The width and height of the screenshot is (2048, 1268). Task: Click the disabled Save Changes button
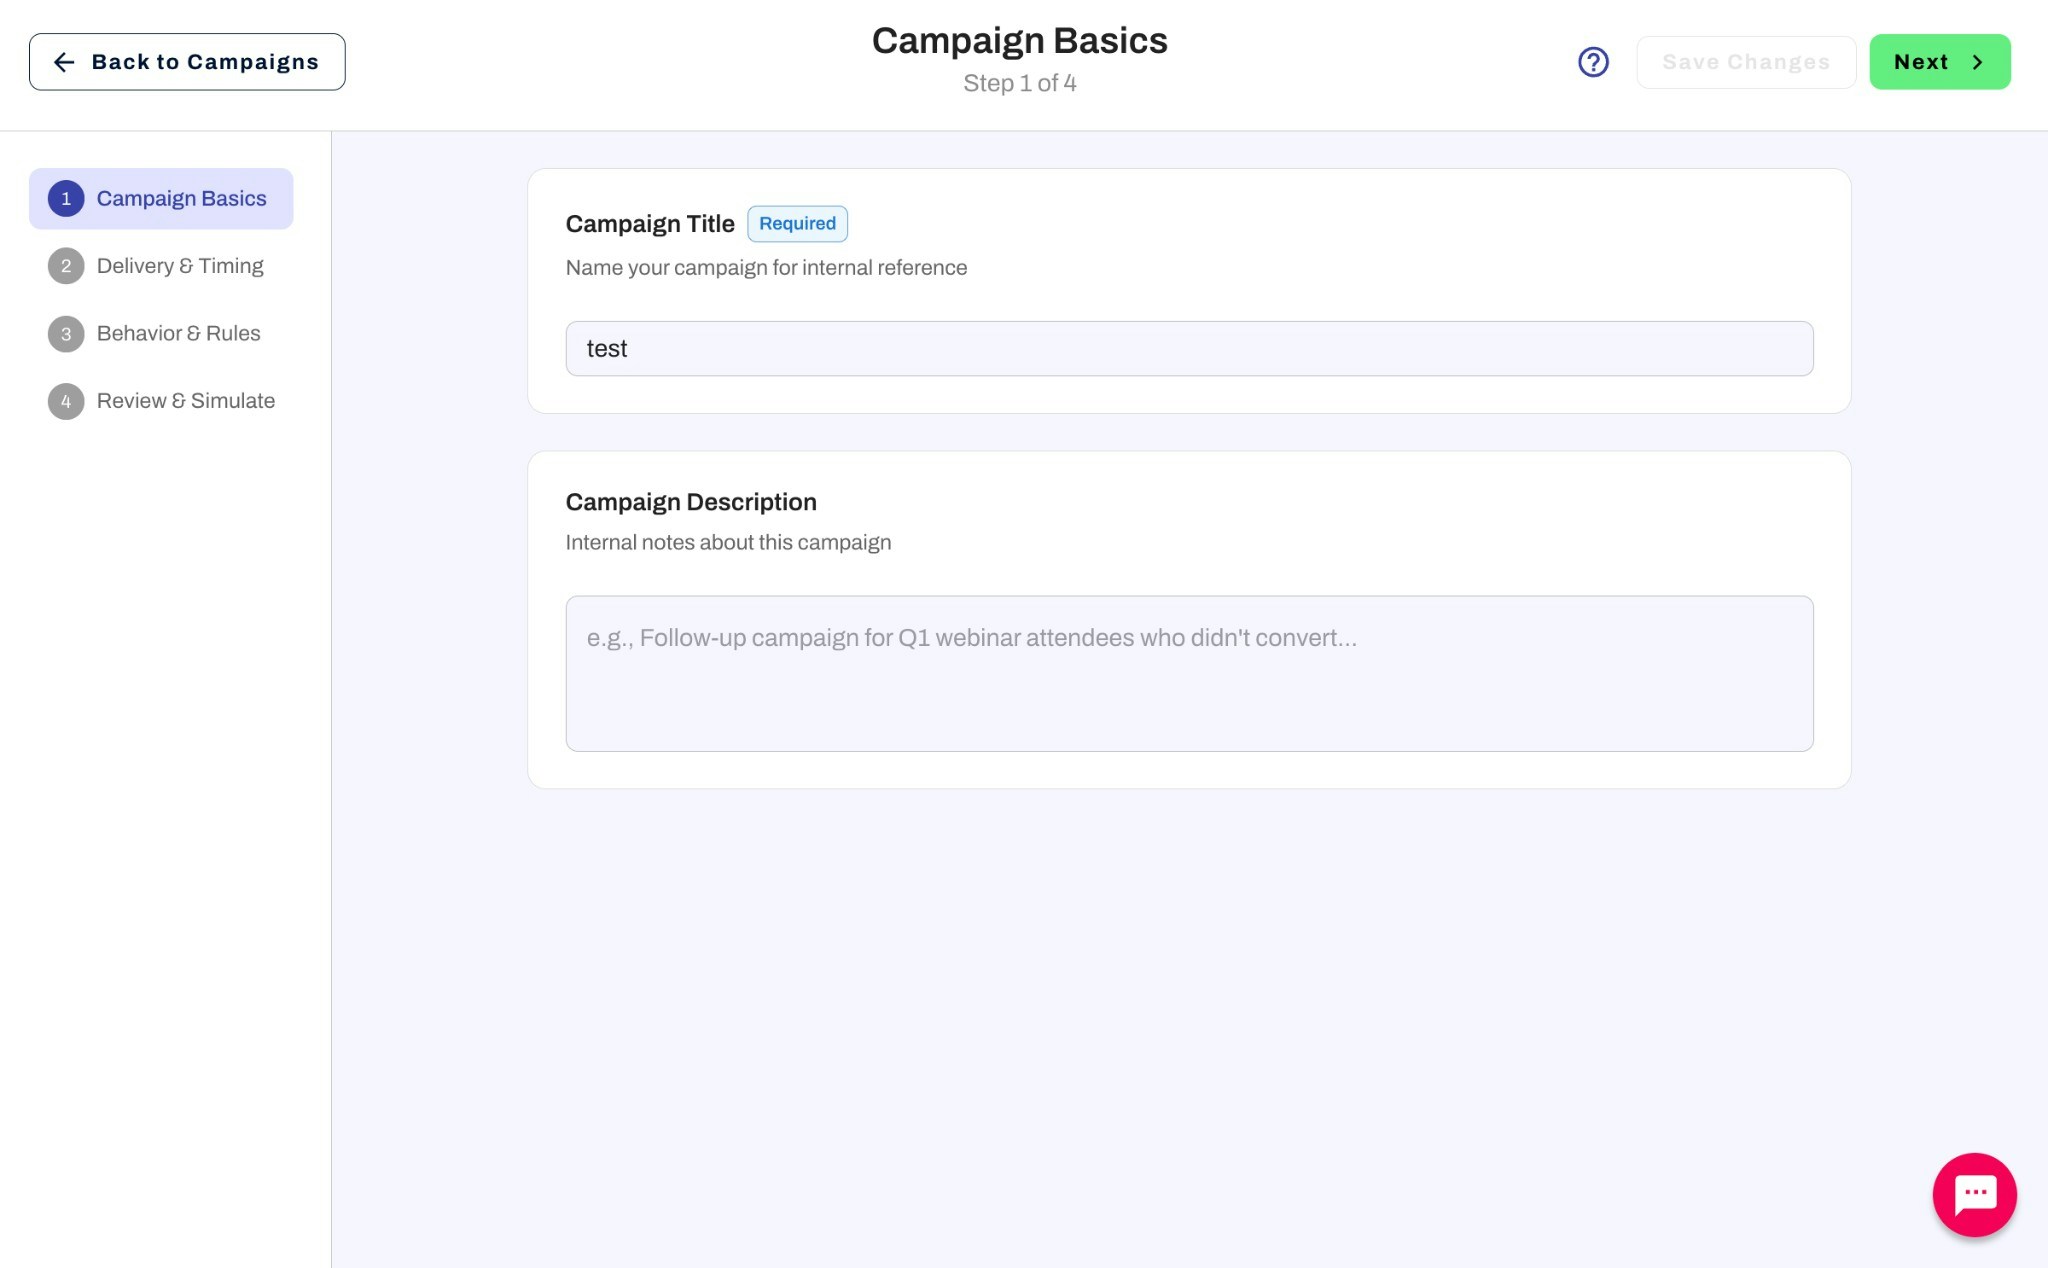(1746, 61)
